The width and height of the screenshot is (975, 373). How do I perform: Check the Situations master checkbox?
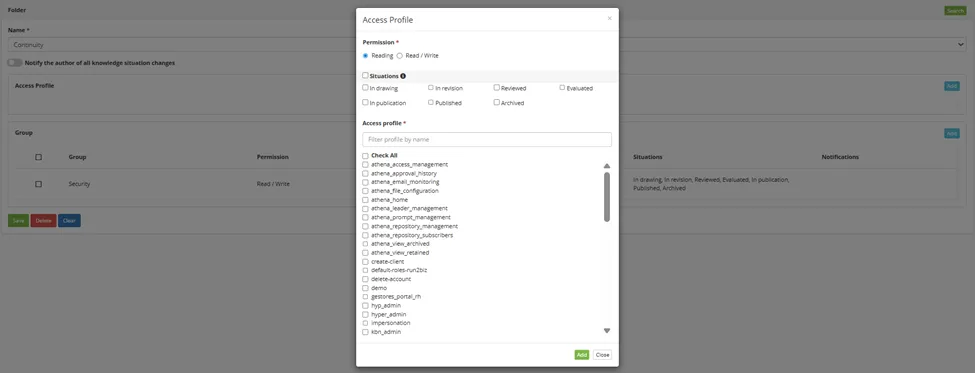click(365, 75)
